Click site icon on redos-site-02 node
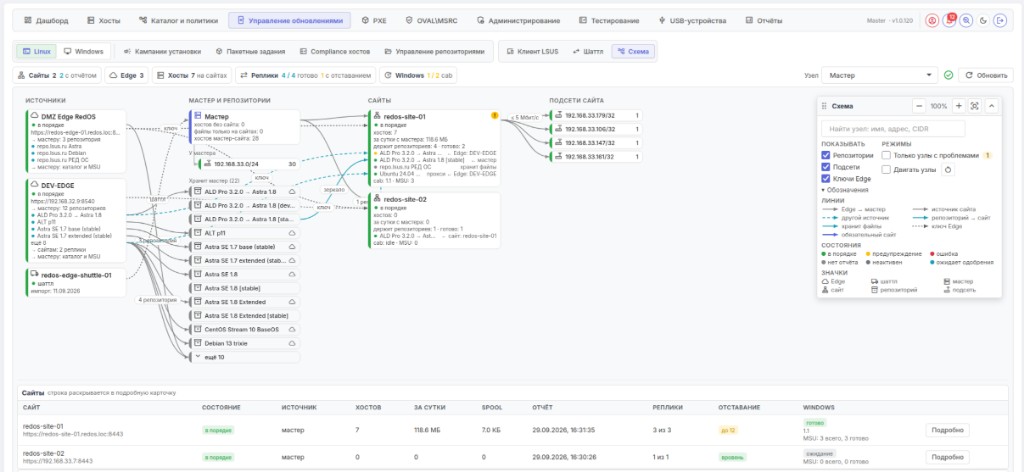Viewport: 1024px width, 472px height. click(x=377, y=199)
